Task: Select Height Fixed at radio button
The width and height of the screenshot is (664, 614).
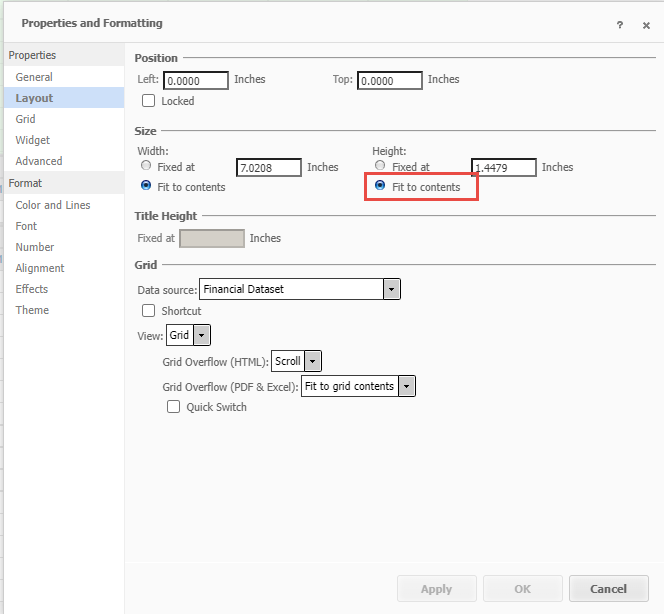Action: point(380,166)
